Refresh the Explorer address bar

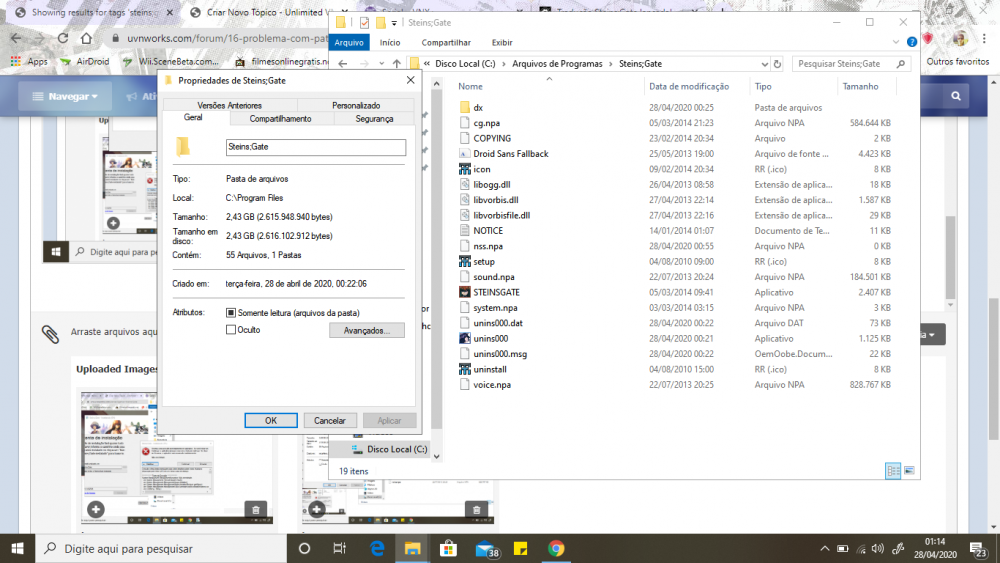777,64
